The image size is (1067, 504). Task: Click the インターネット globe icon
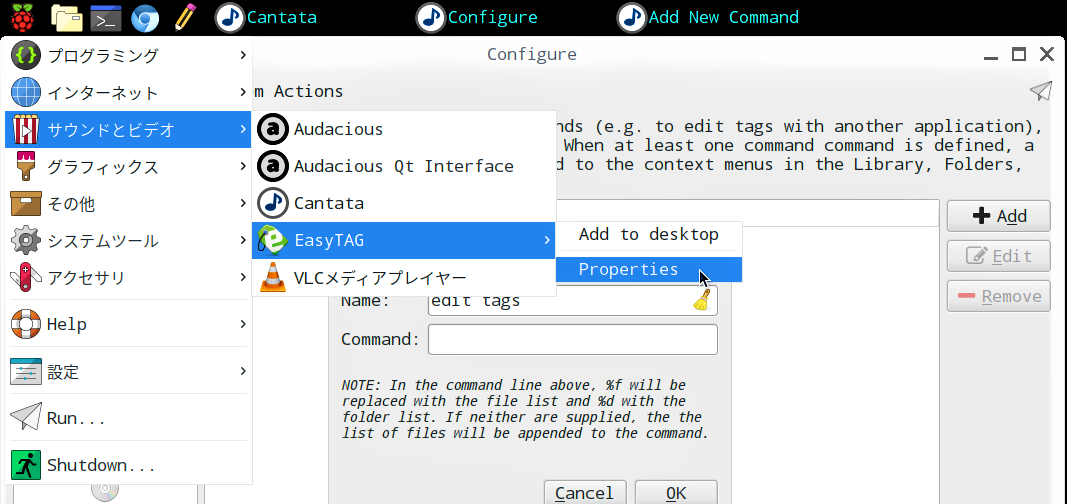click(x=26, y=92)
